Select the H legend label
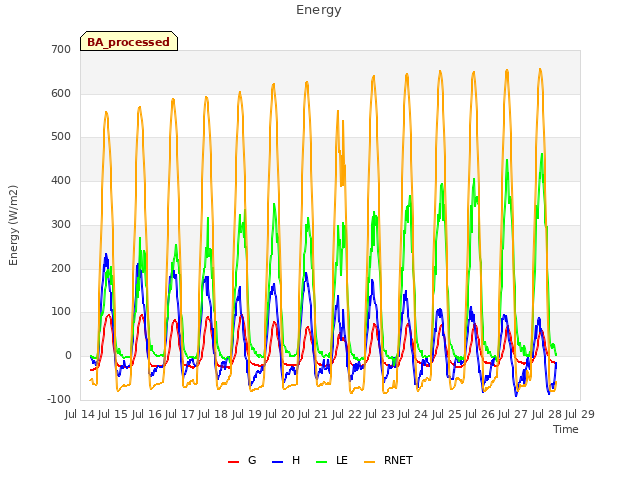Screen dimensions: 640x480 coord(296,460)
